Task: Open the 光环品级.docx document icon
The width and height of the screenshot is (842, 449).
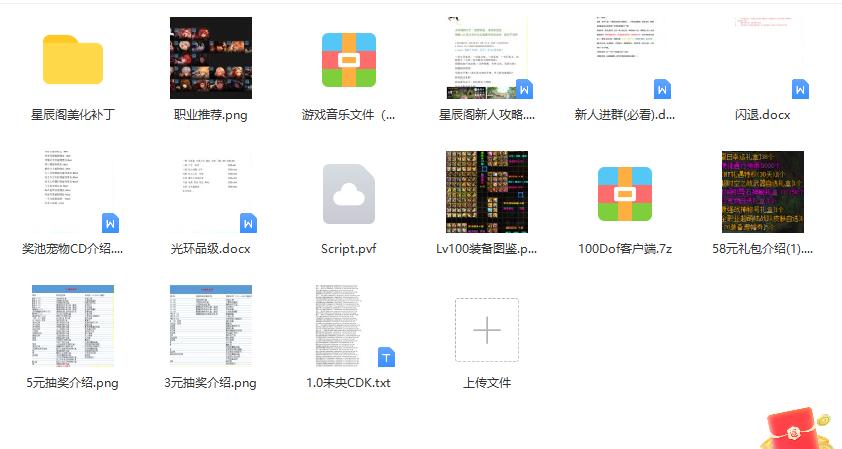Action: coord(211,194)
